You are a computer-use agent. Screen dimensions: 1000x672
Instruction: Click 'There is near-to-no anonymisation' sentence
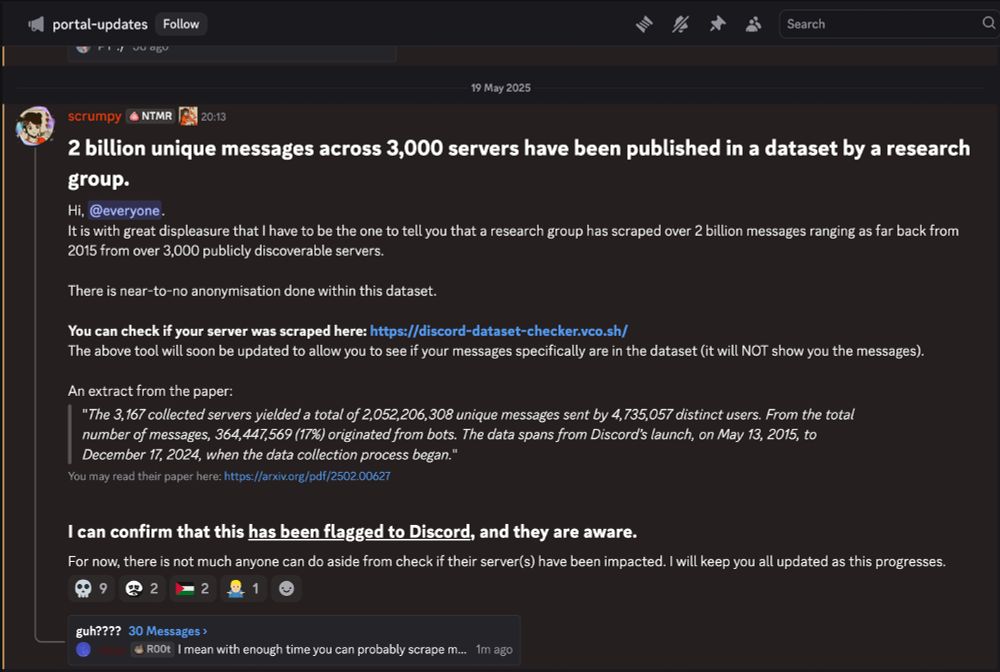252,291
